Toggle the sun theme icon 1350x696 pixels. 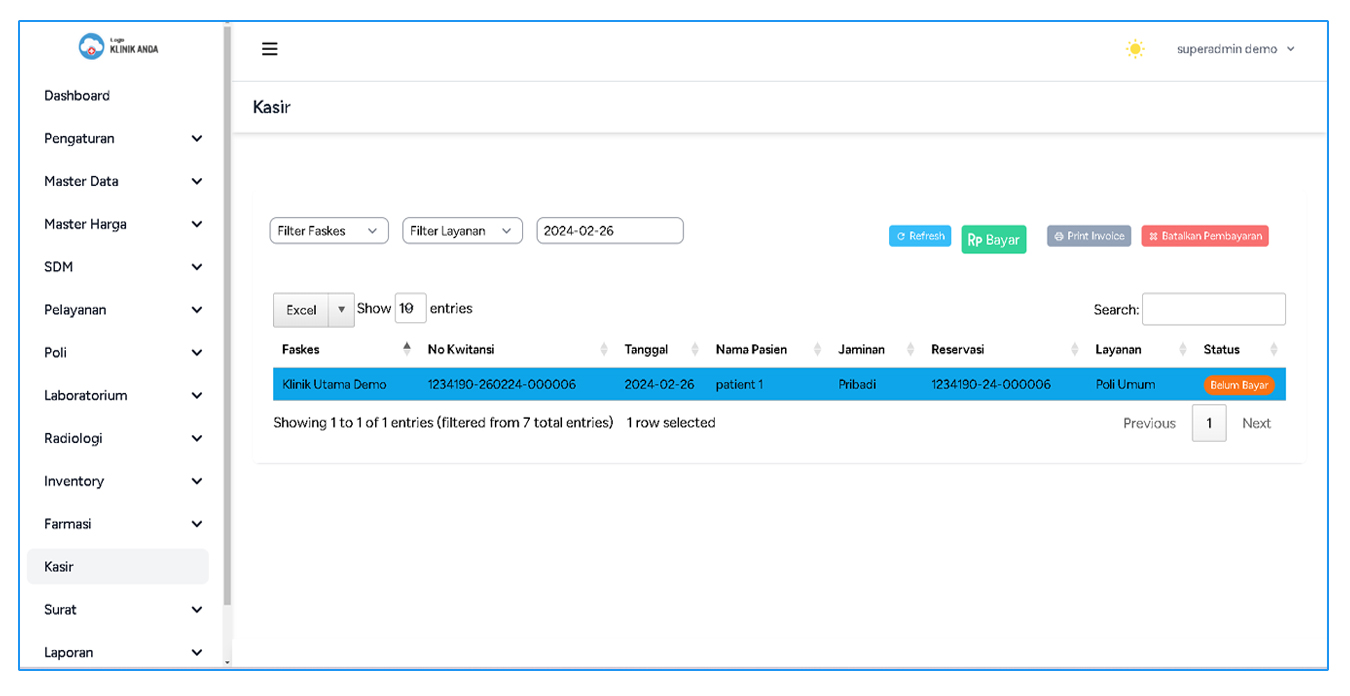pos(1134,49)
